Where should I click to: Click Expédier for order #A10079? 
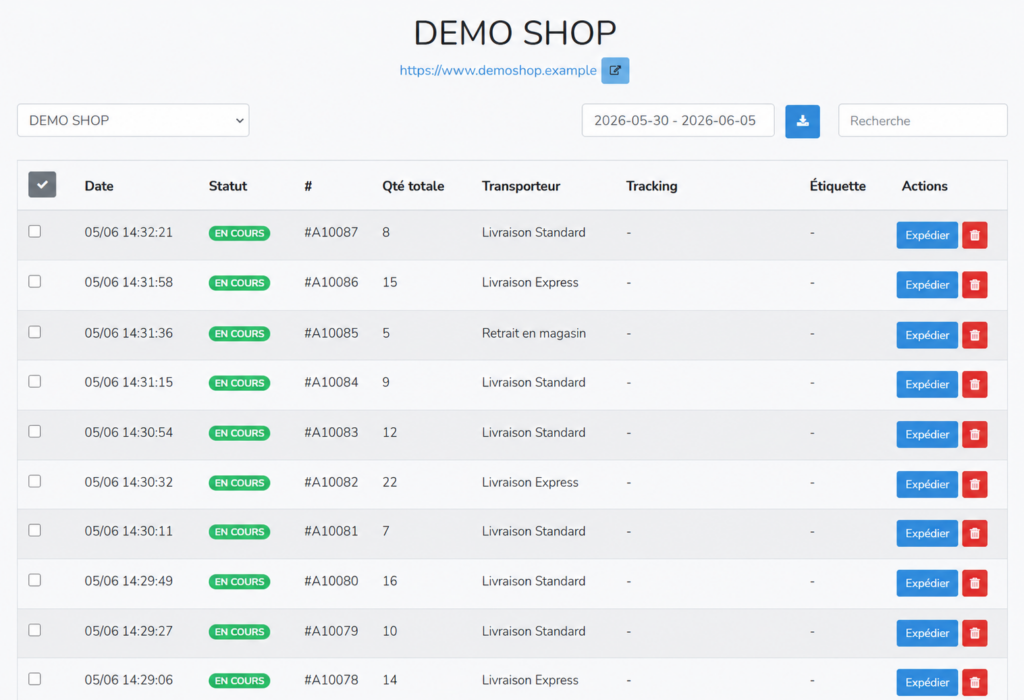pos(927,633)
